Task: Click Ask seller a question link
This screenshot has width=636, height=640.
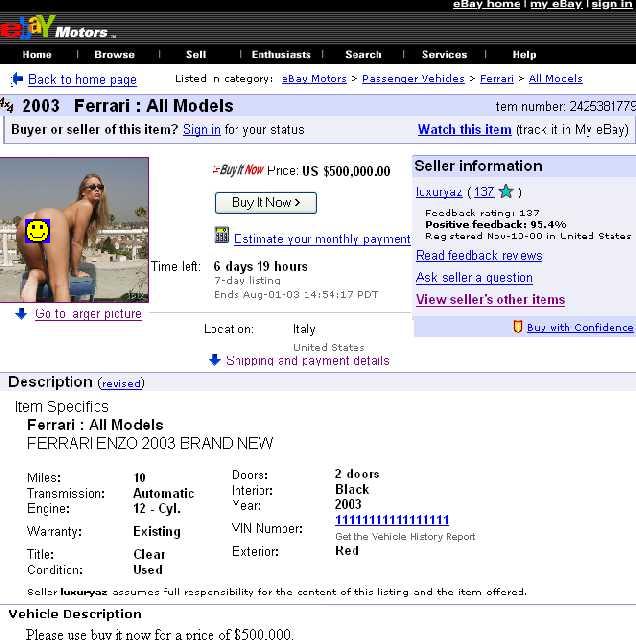Action: pos(474,278)
